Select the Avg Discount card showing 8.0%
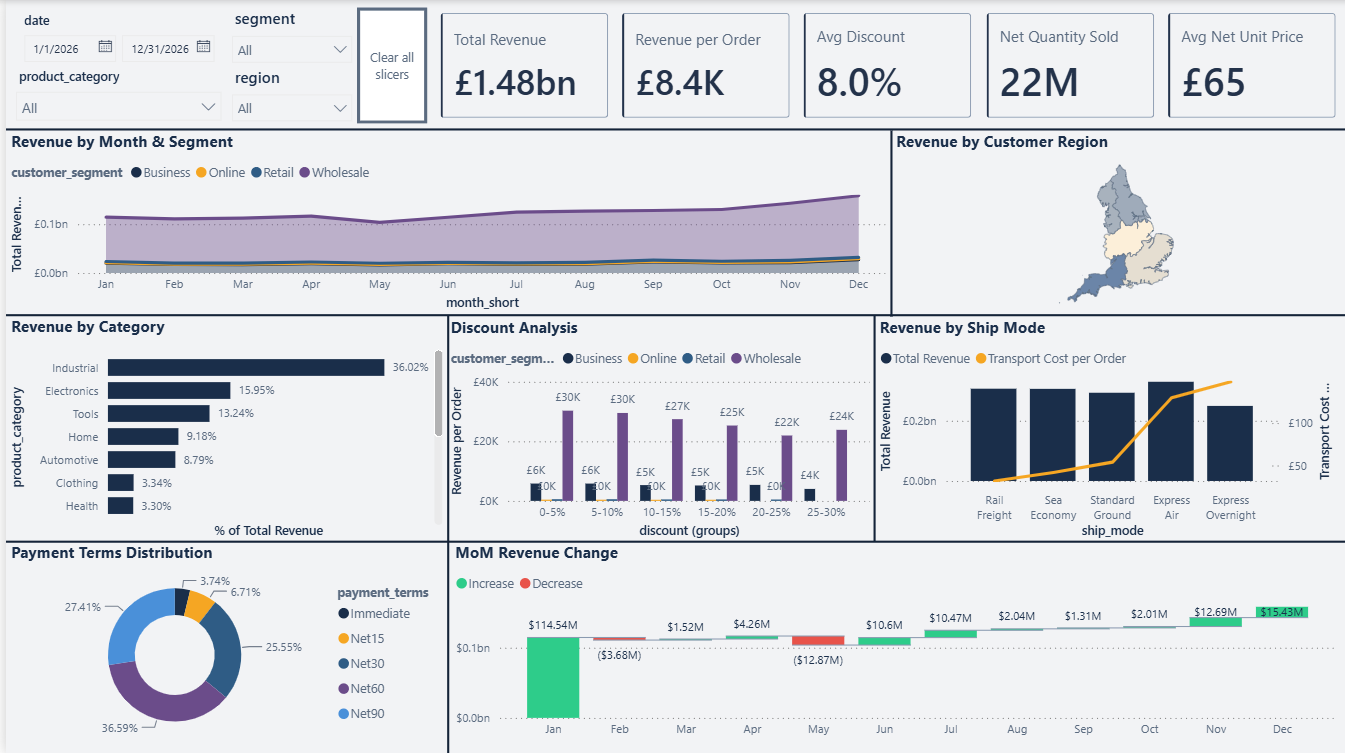The width and height of the screenshot is (1345, 753). [887, 66]
